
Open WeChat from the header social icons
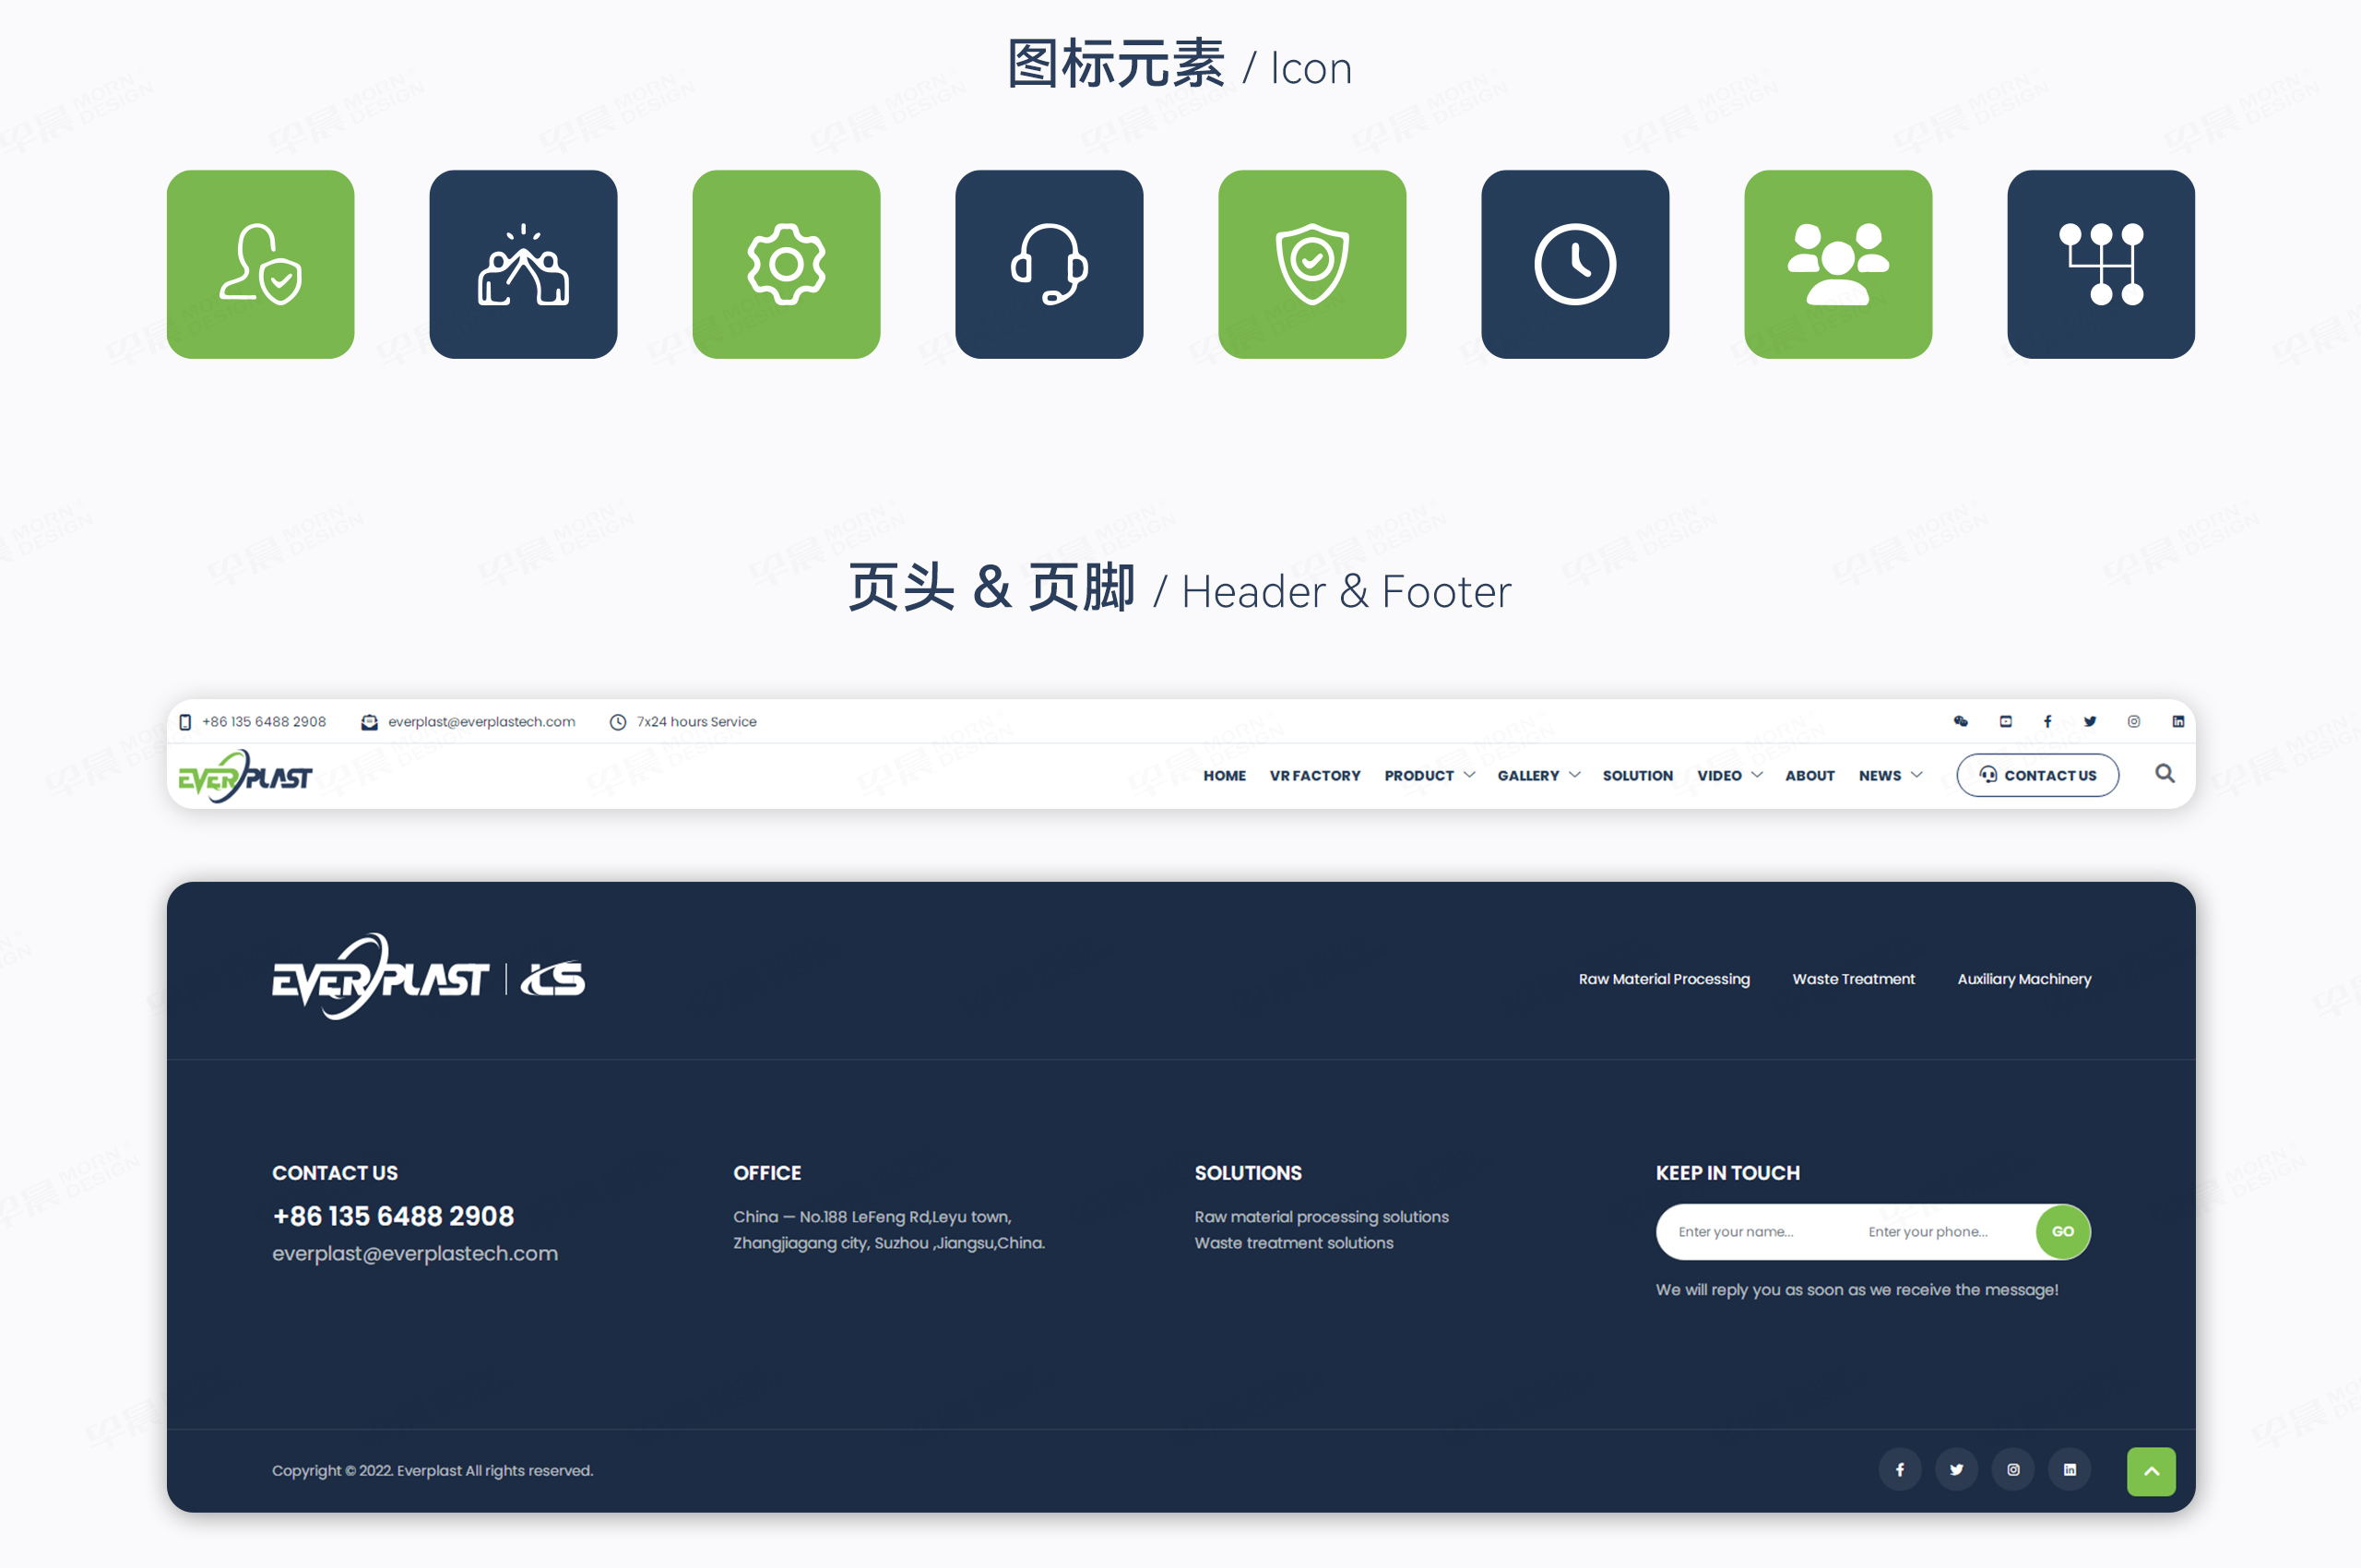point(1961,721)
